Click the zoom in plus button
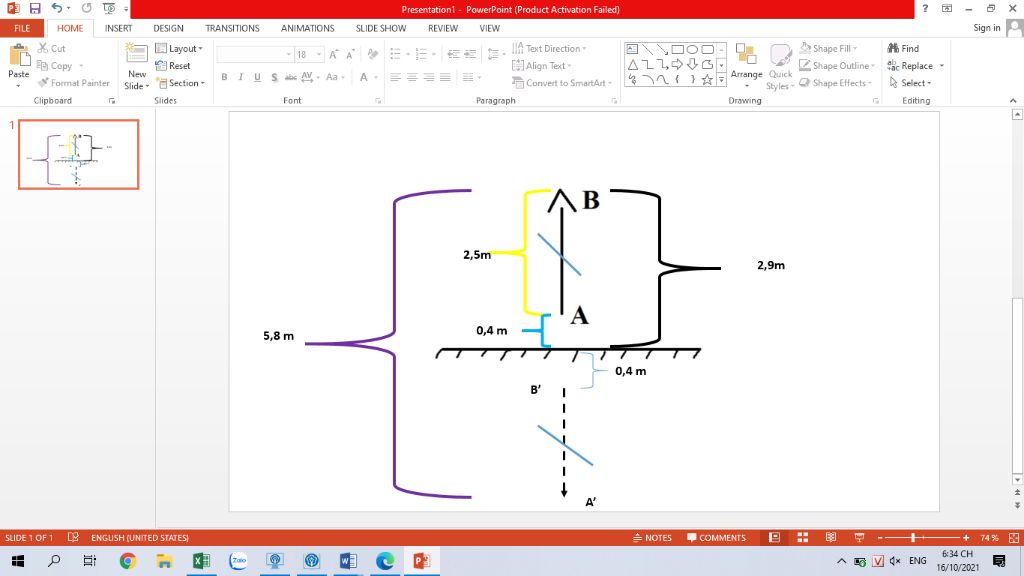Image resolution: width=1024 pixels, height=576 pixels. tap(966, 537)
